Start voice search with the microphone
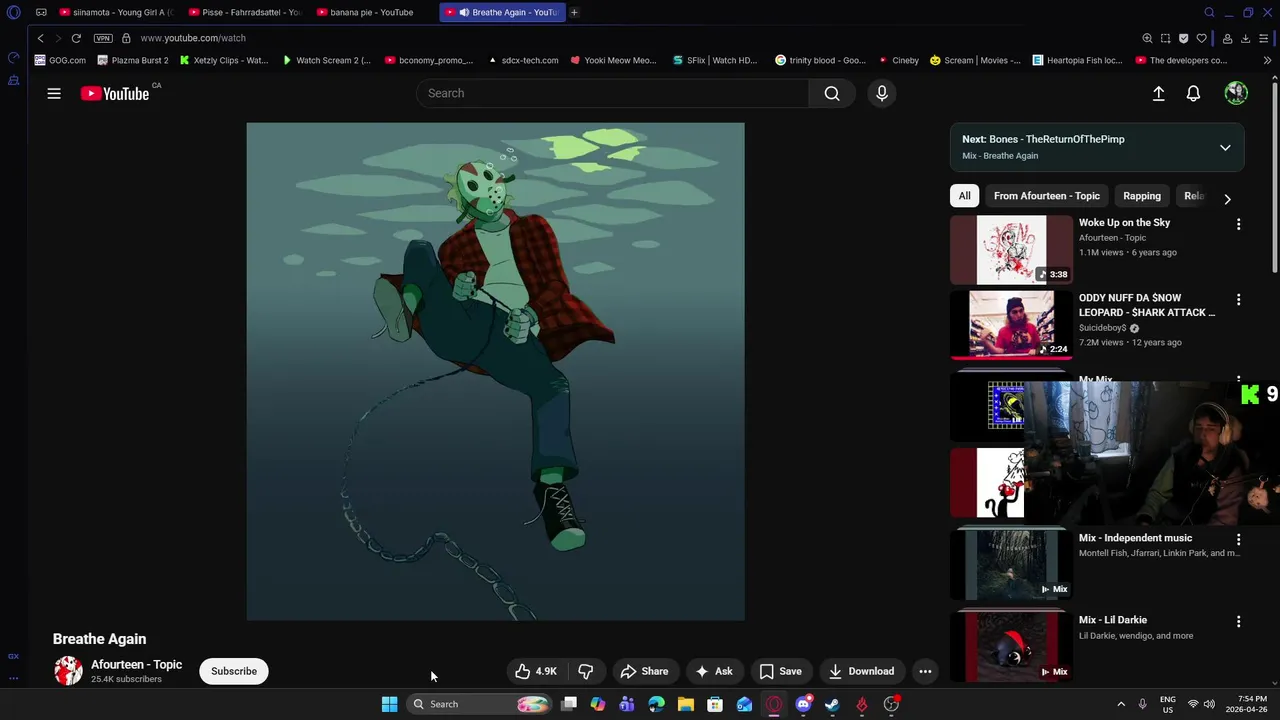This screenshot has height=720, width=1280. tap(882, 93)
